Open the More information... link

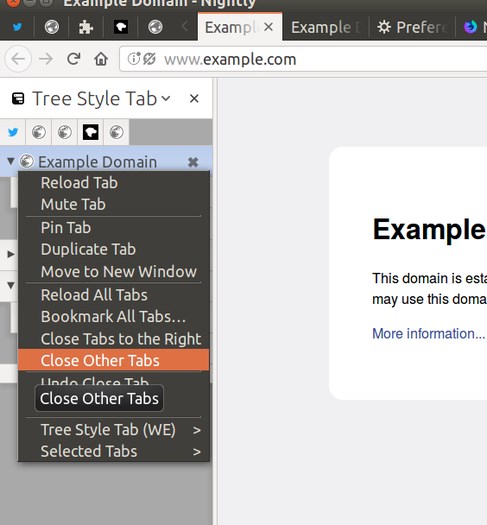click(x=428, y=333)
